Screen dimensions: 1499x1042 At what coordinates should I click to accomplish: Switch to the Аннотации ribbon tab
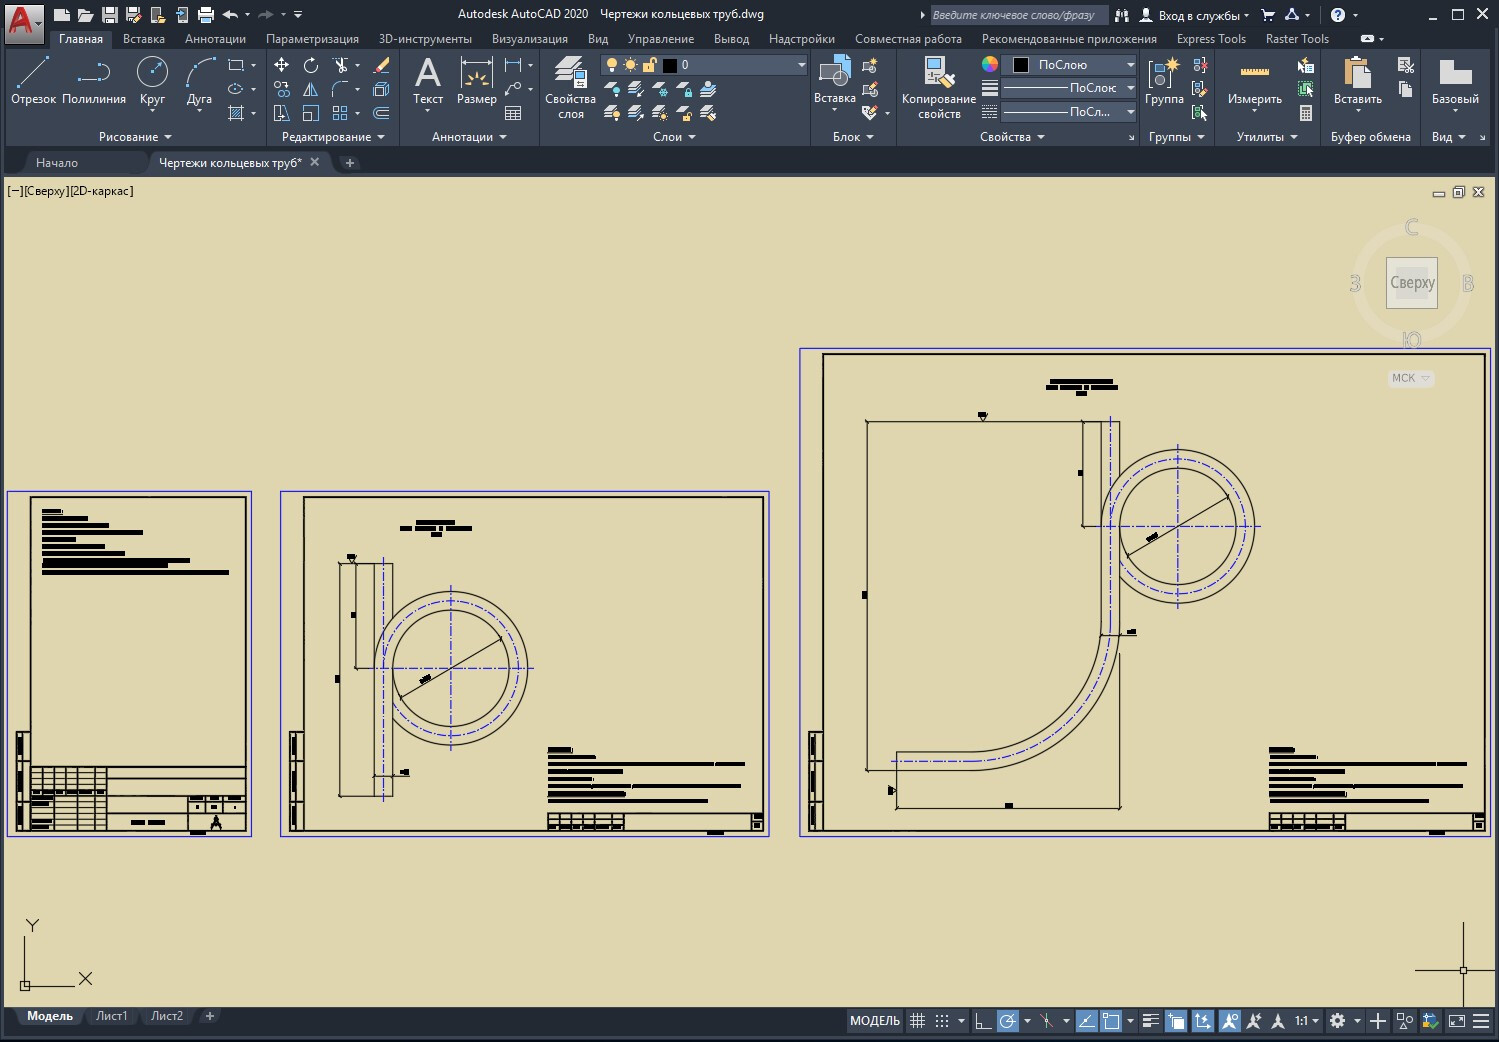215,39
